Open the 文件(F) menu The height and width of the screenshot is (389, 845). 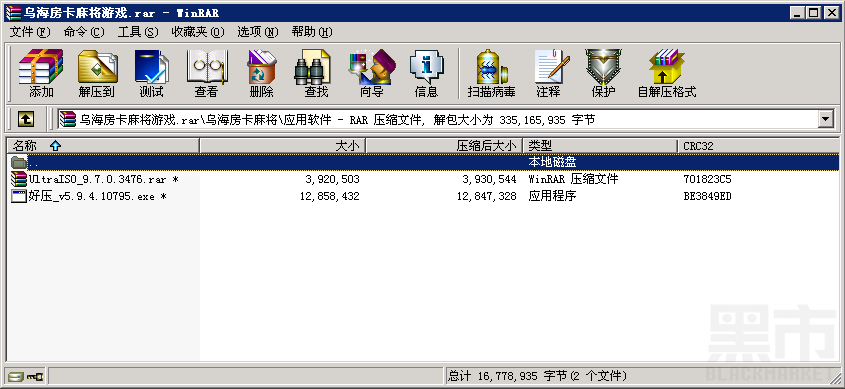(30, 32)
